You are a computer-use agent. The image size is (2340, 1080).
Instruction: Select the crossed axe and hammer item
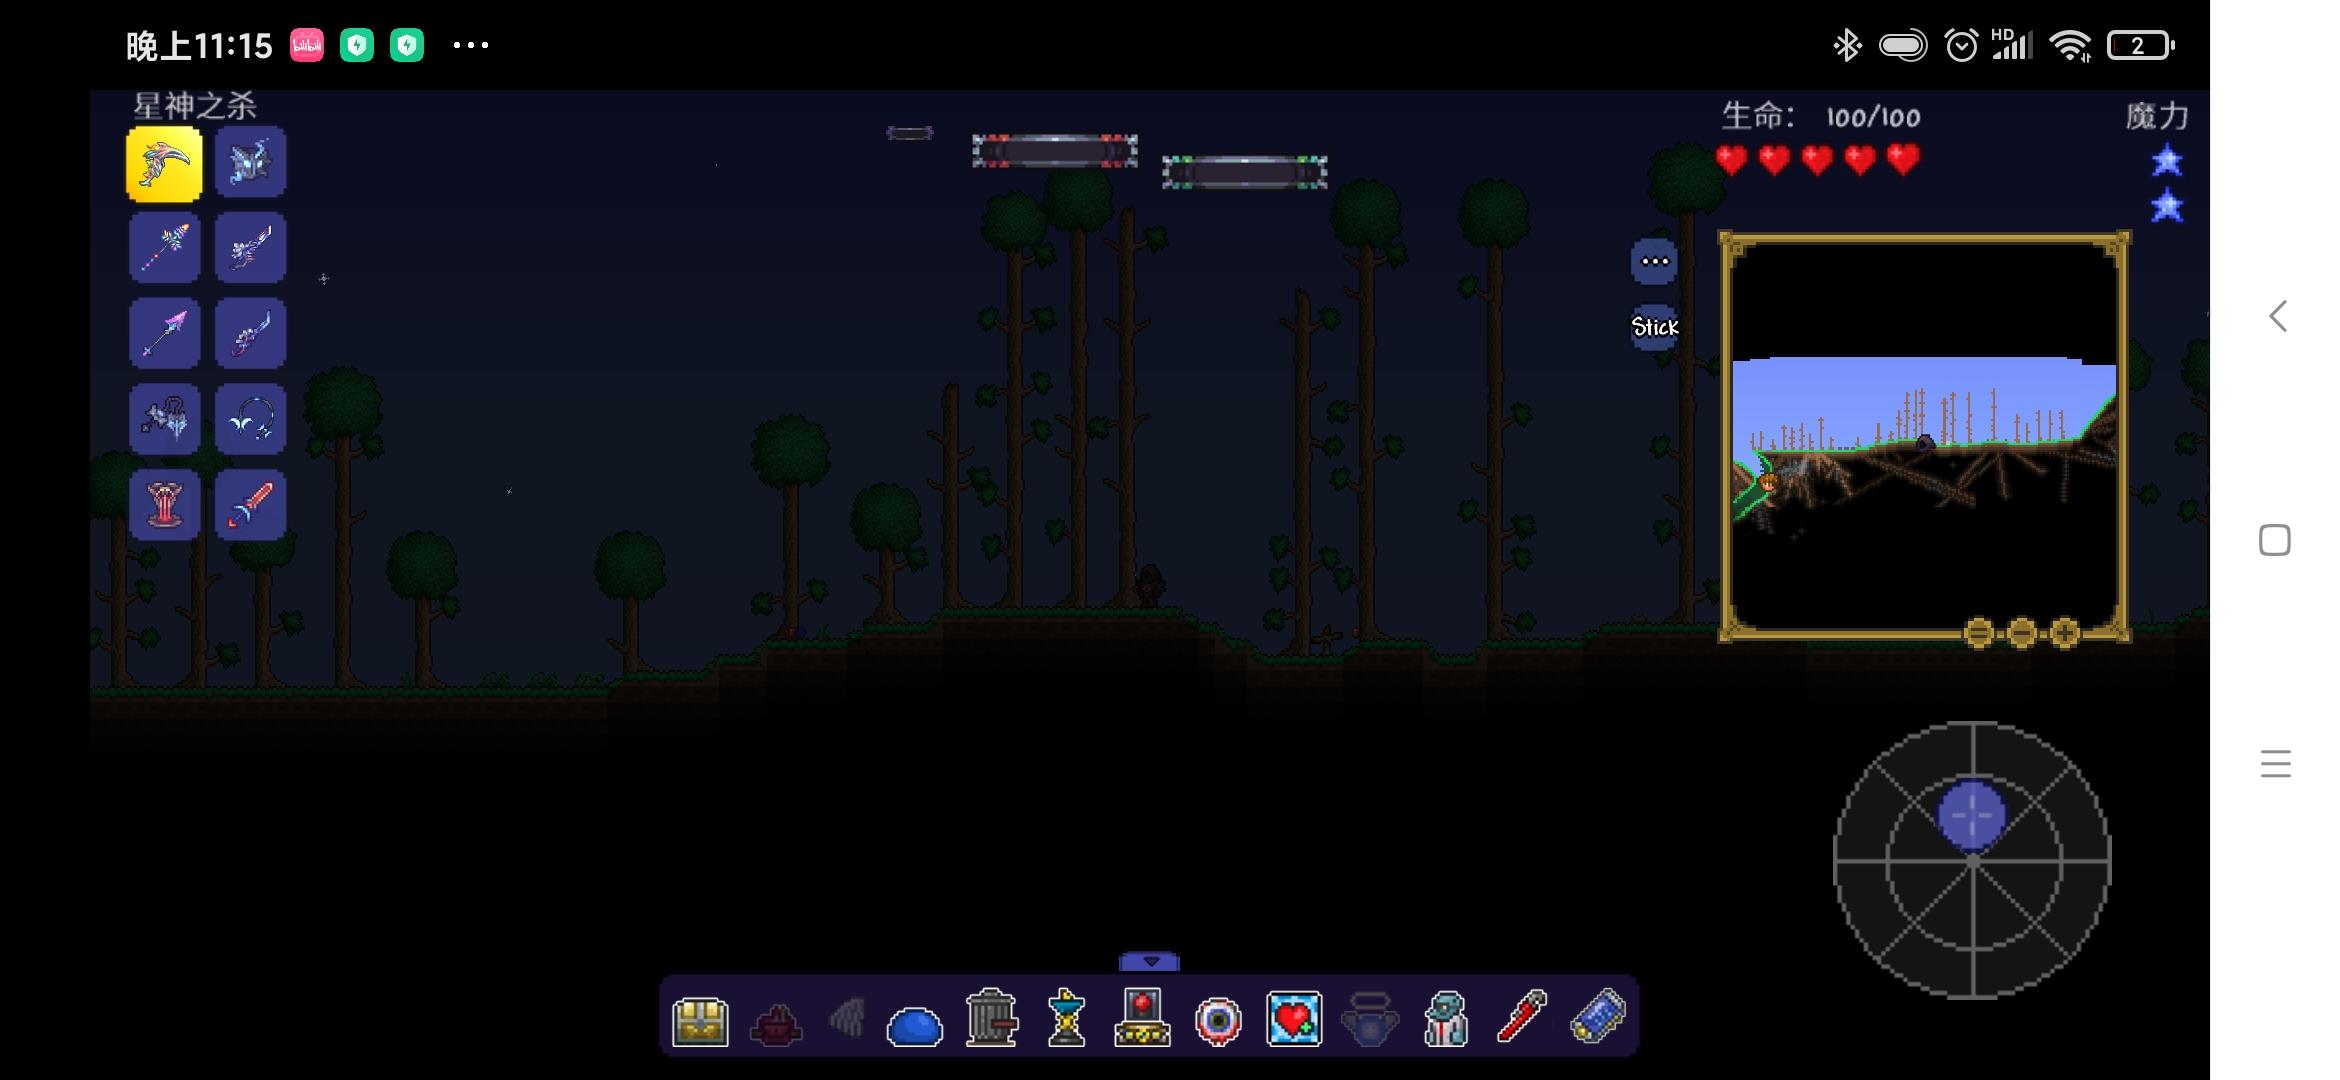pyautogui.click(x=165, y=420)
